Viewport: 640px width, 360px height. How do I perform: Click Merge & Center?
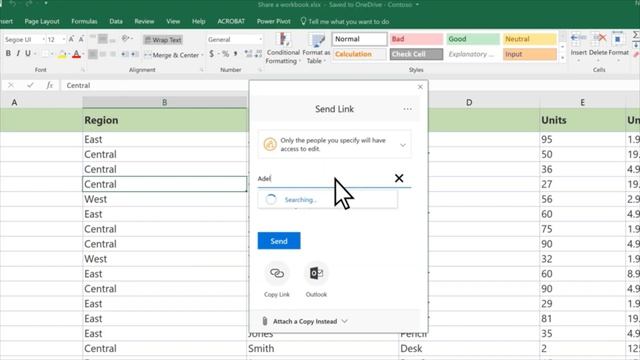pos(172,55)
